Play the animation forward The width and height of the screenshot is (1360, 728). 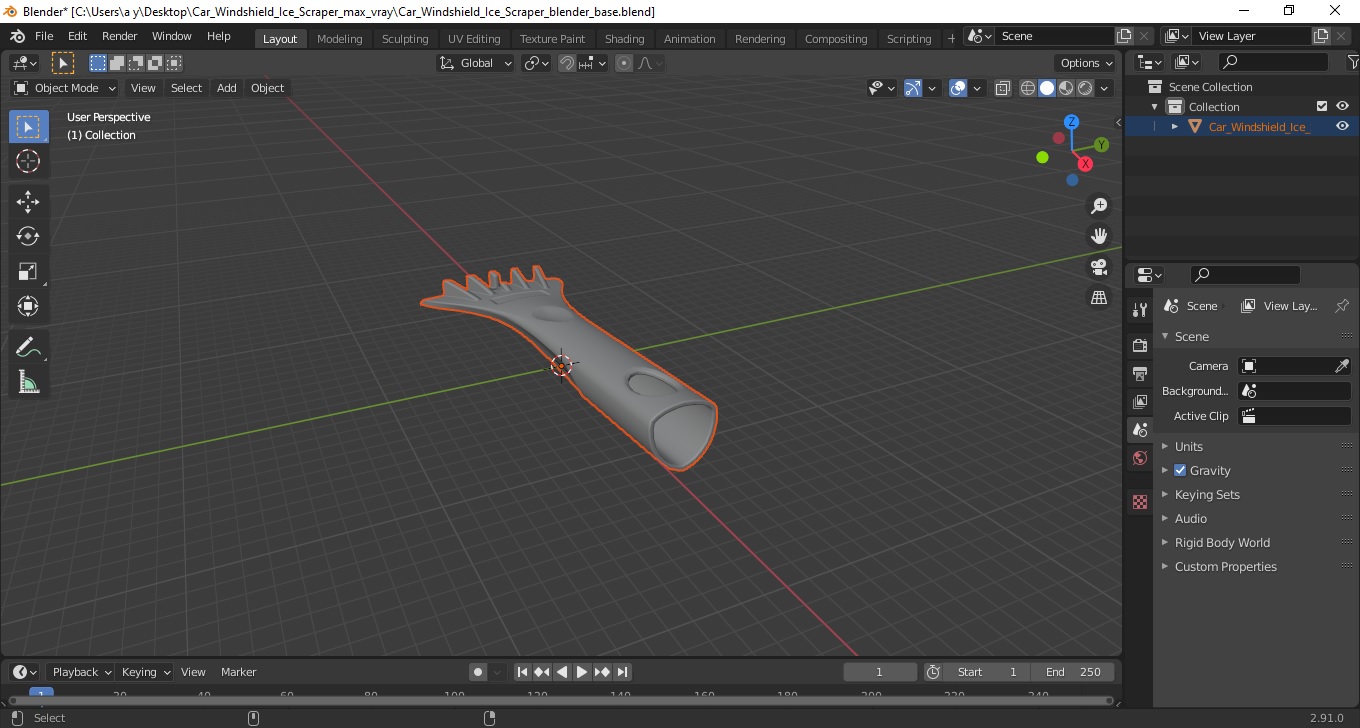click(x=582, y=672)
